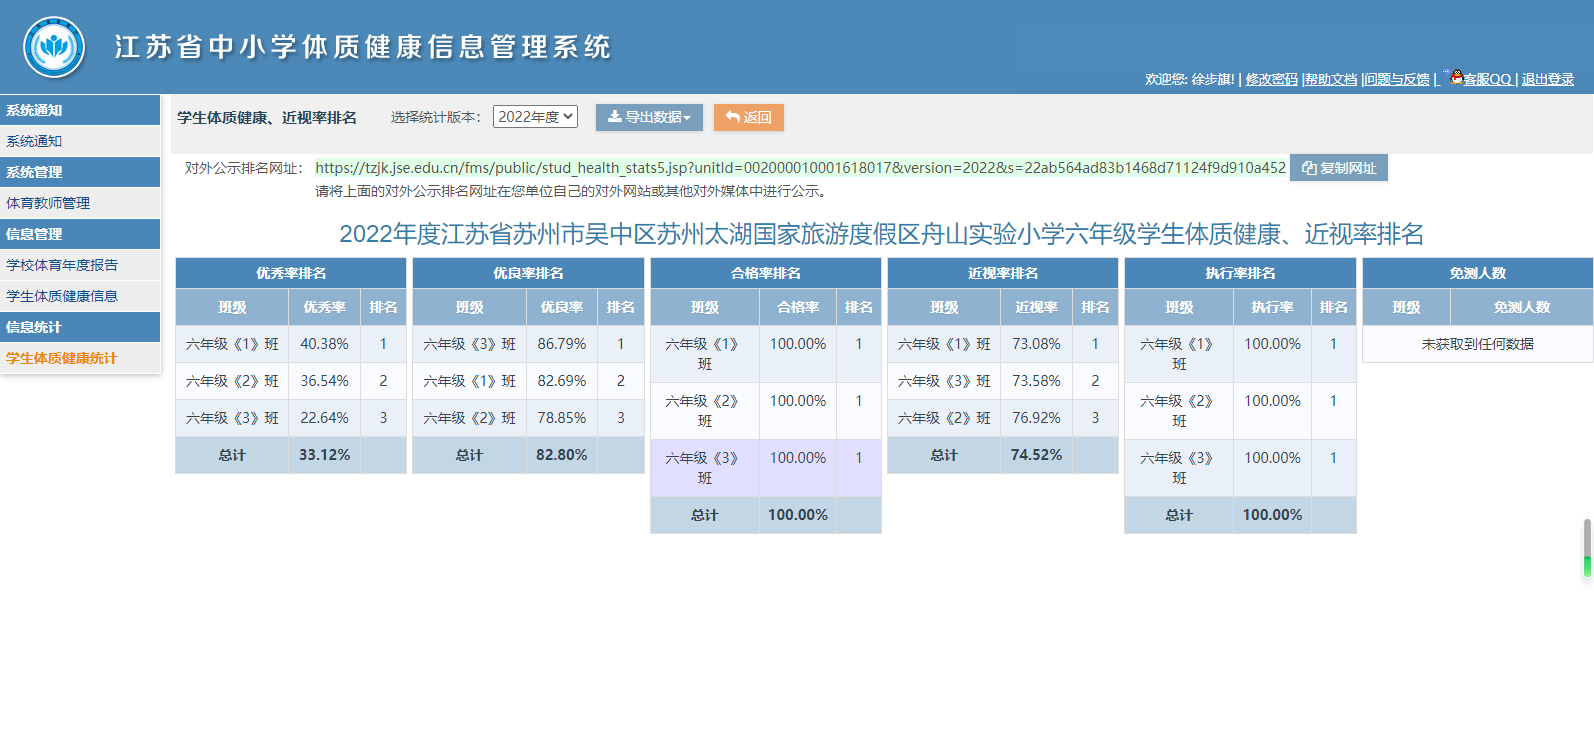This screenshot has height=756, width=1594.
Task: Click the 40.38% excellent rate cell
Action: (x=325, y=344)
